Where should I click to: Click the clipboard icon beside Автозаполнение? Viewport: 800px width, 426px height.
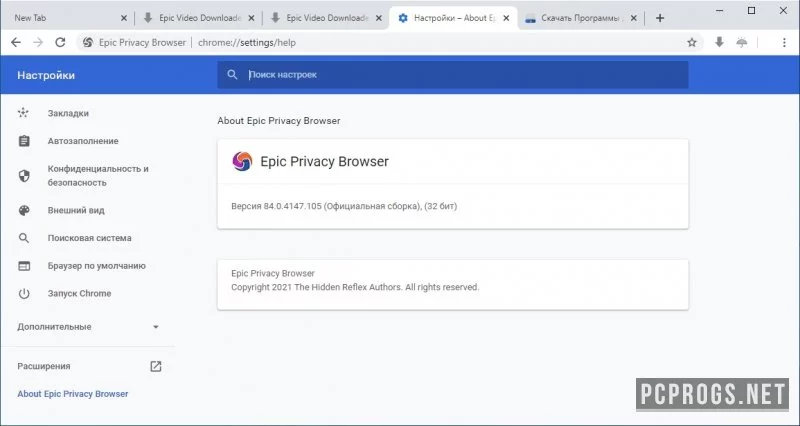[24, 141]
